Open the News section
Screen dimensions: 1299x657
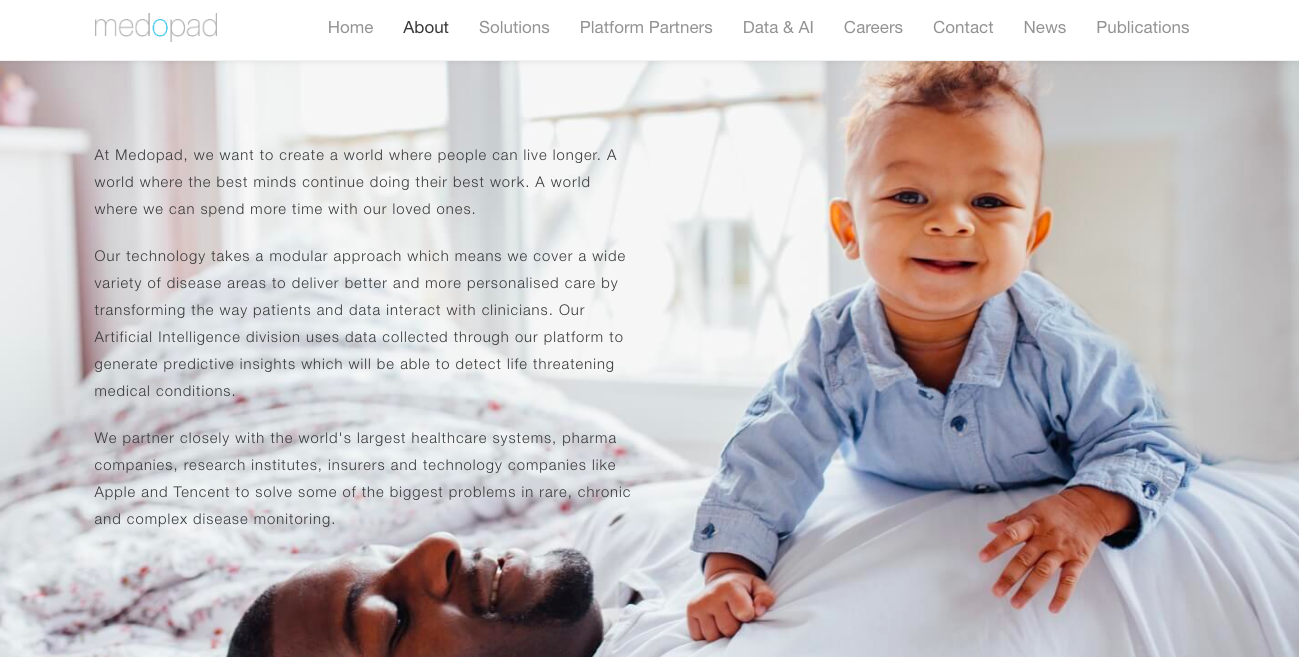pyautogui.click(x=1045, y=27)
